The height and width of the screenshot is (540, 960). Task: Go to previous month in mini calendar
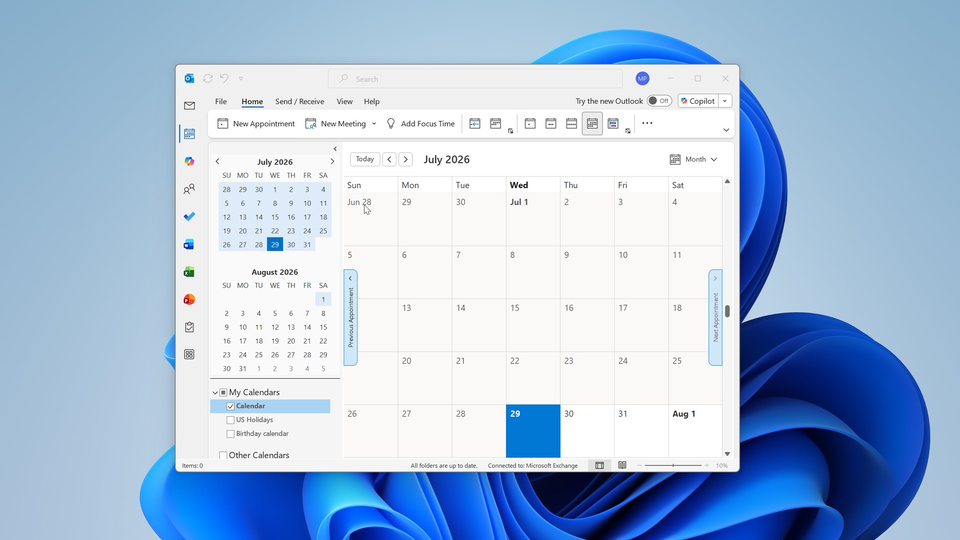click(x=217, y=162)
